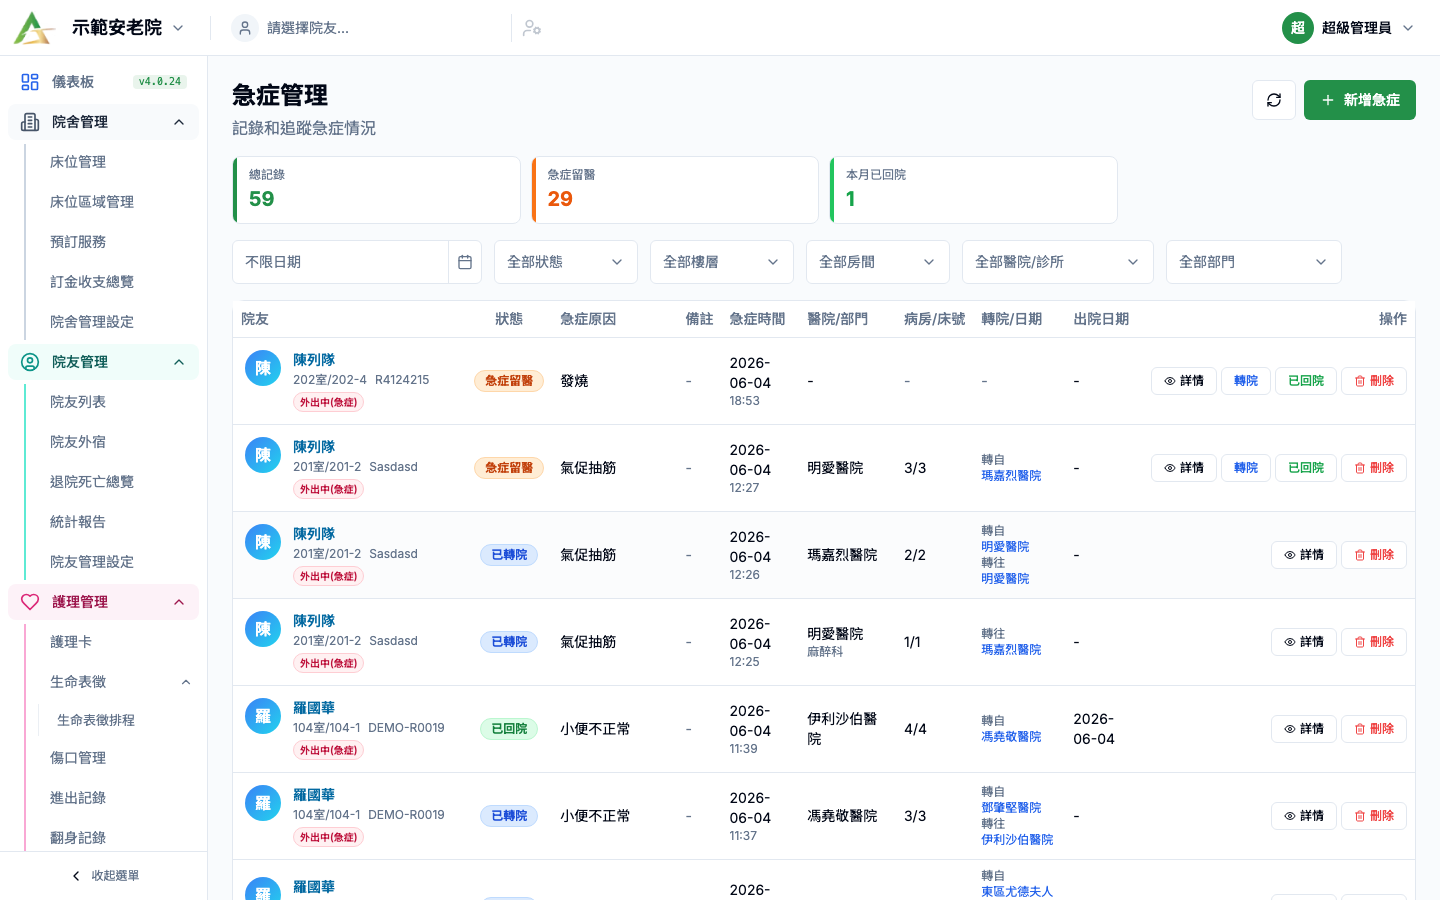Click 詳情 in the 12:26 瑪嘉烈醫院 row
The height and width of the screenshot is (900, 1440).
[1304, 555]
